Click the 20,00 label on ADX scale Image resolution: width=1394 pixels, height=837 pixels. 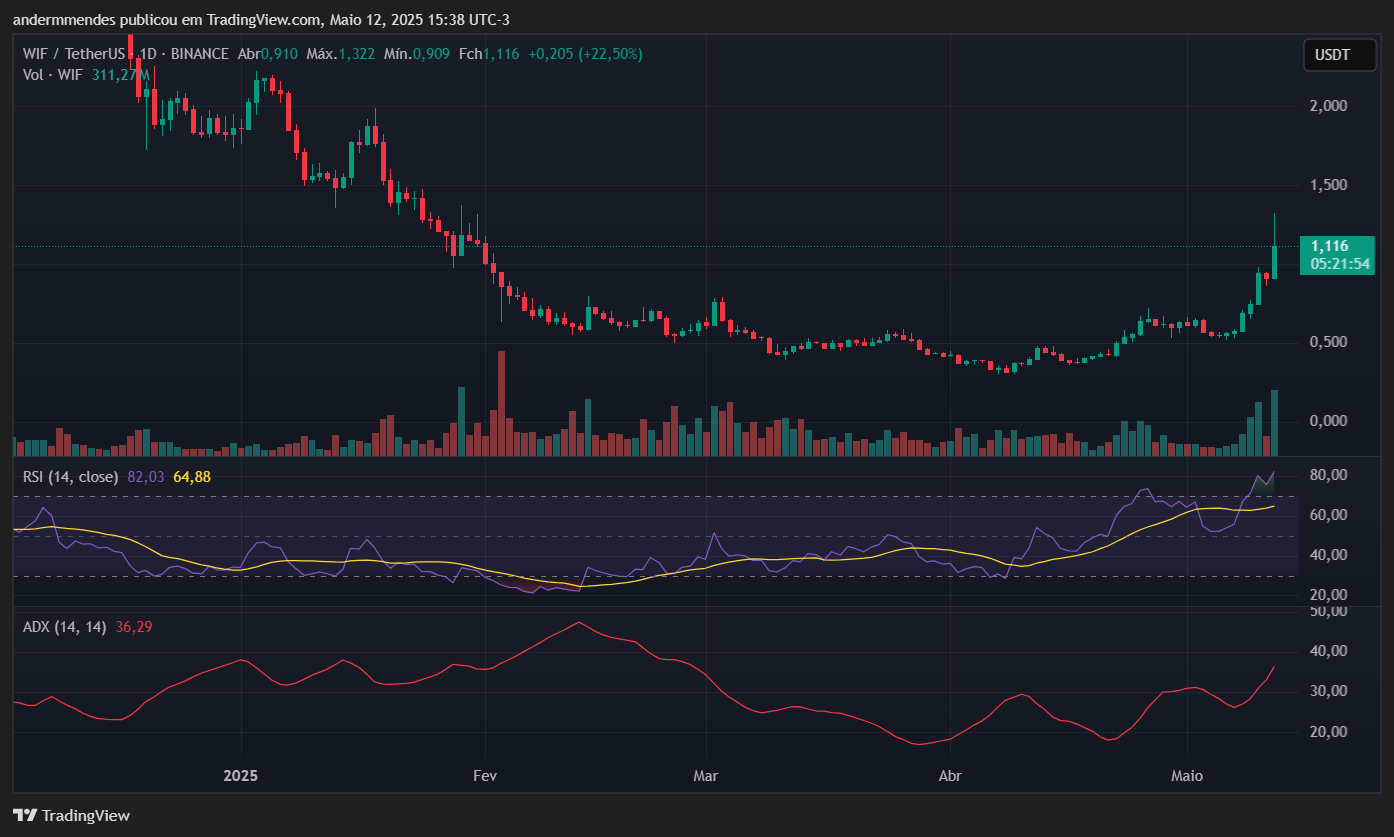(1331, 732)
